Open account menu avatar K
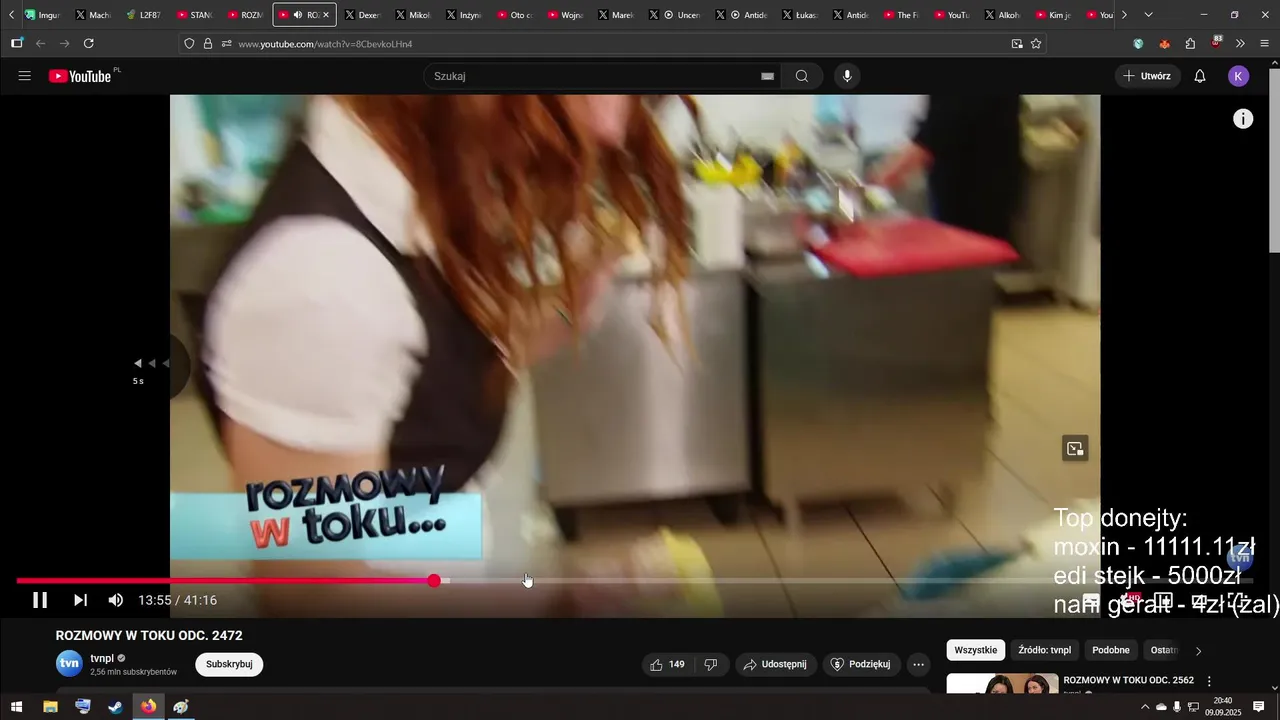 1239,76
